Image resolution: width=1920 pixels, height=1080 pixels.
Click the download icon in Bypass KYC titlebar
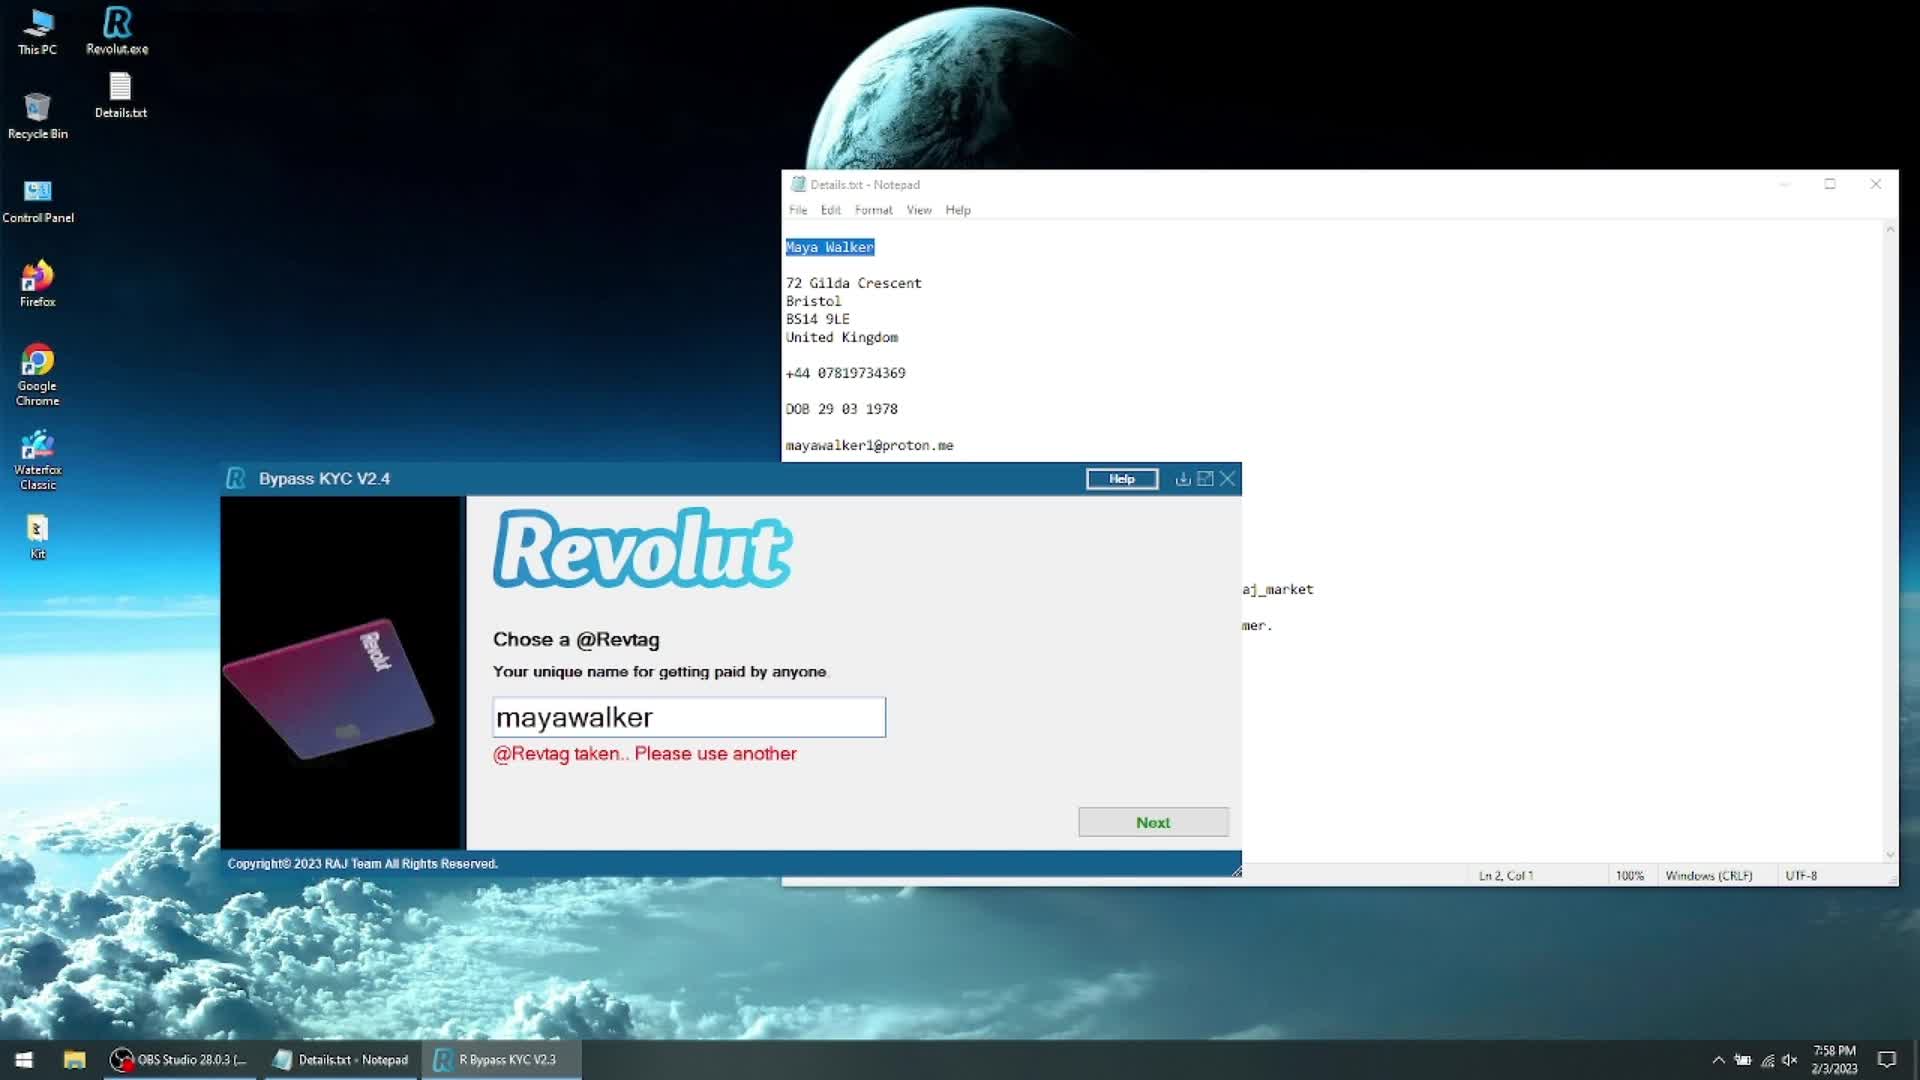(1181, 478)
